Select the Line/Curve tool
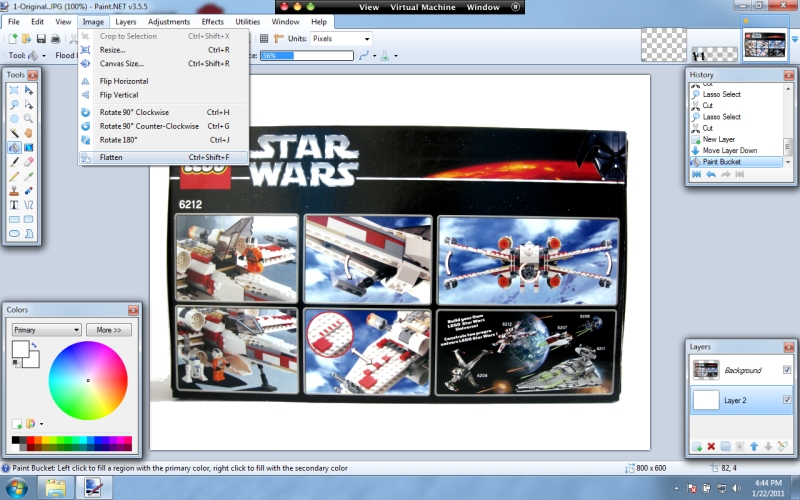Viewport: 800px width, 500px height. (x=29, y=205)
